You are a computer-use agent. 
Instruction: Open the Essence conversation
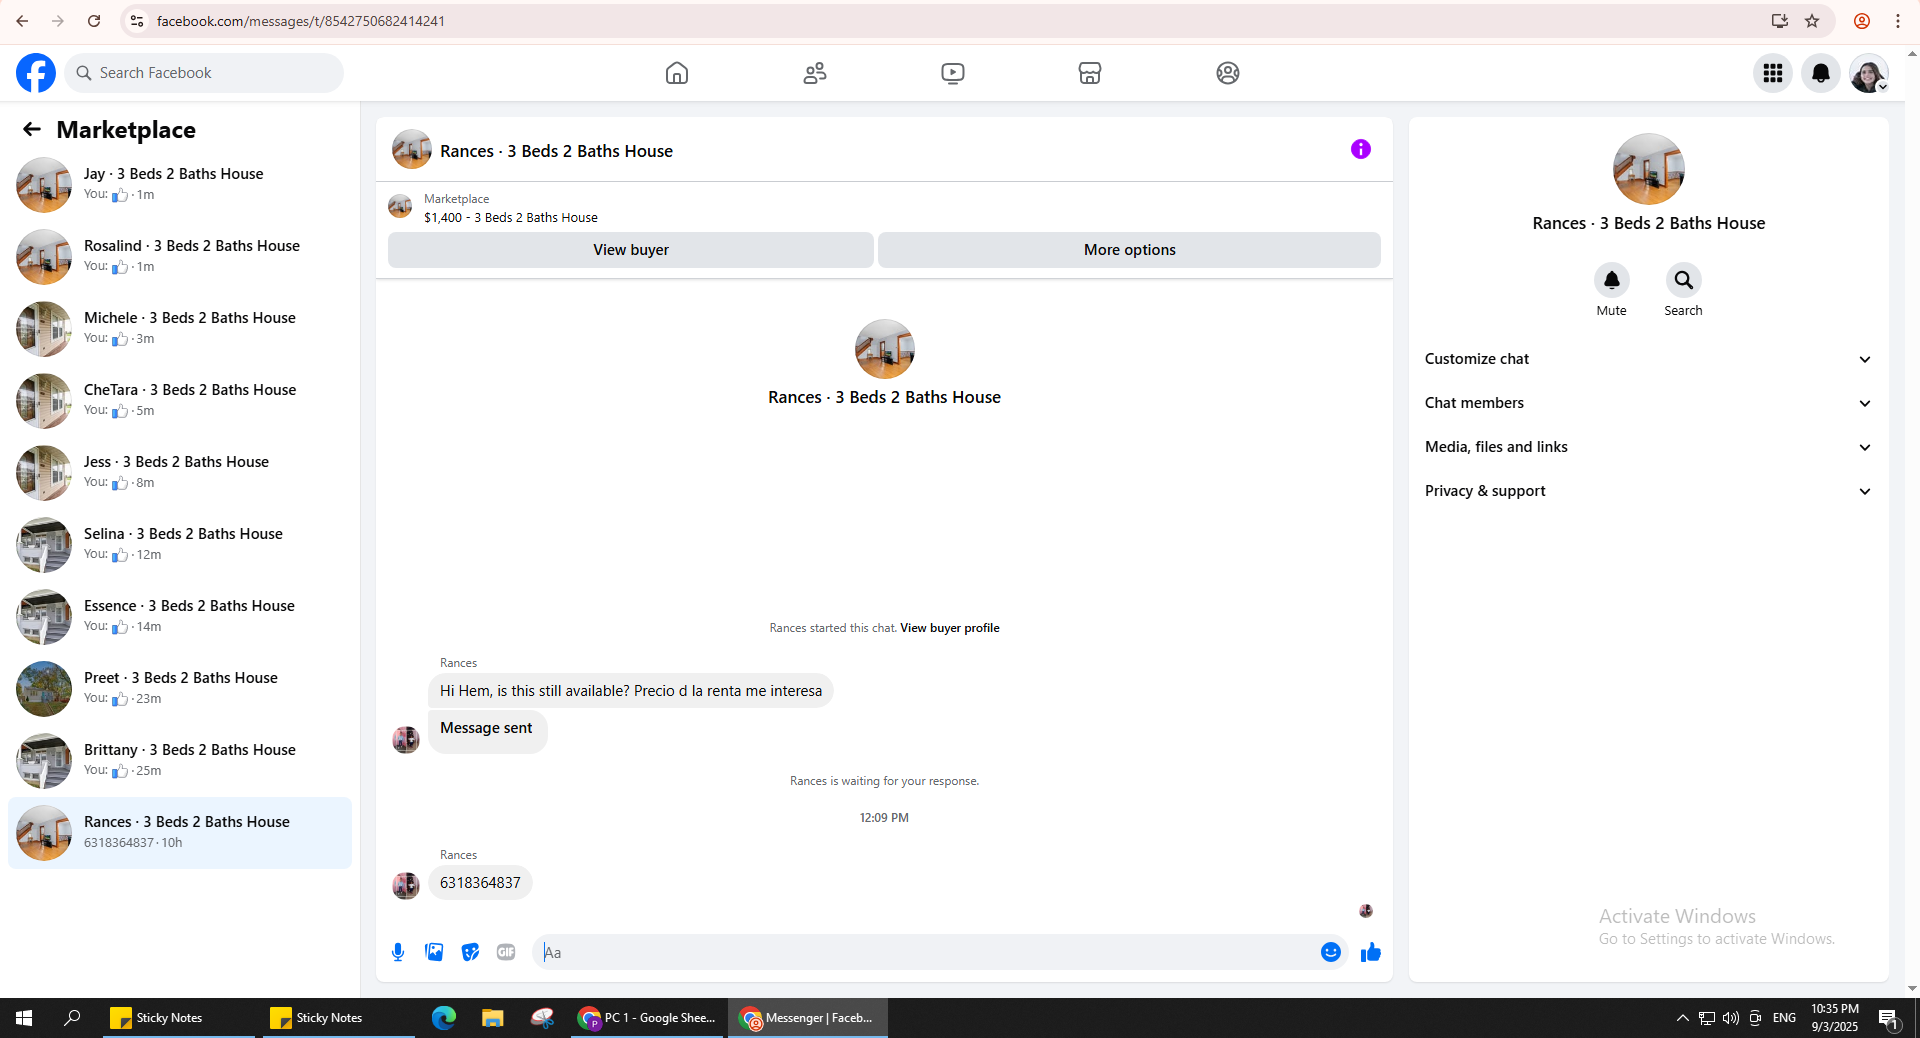(x=180, y=617)
